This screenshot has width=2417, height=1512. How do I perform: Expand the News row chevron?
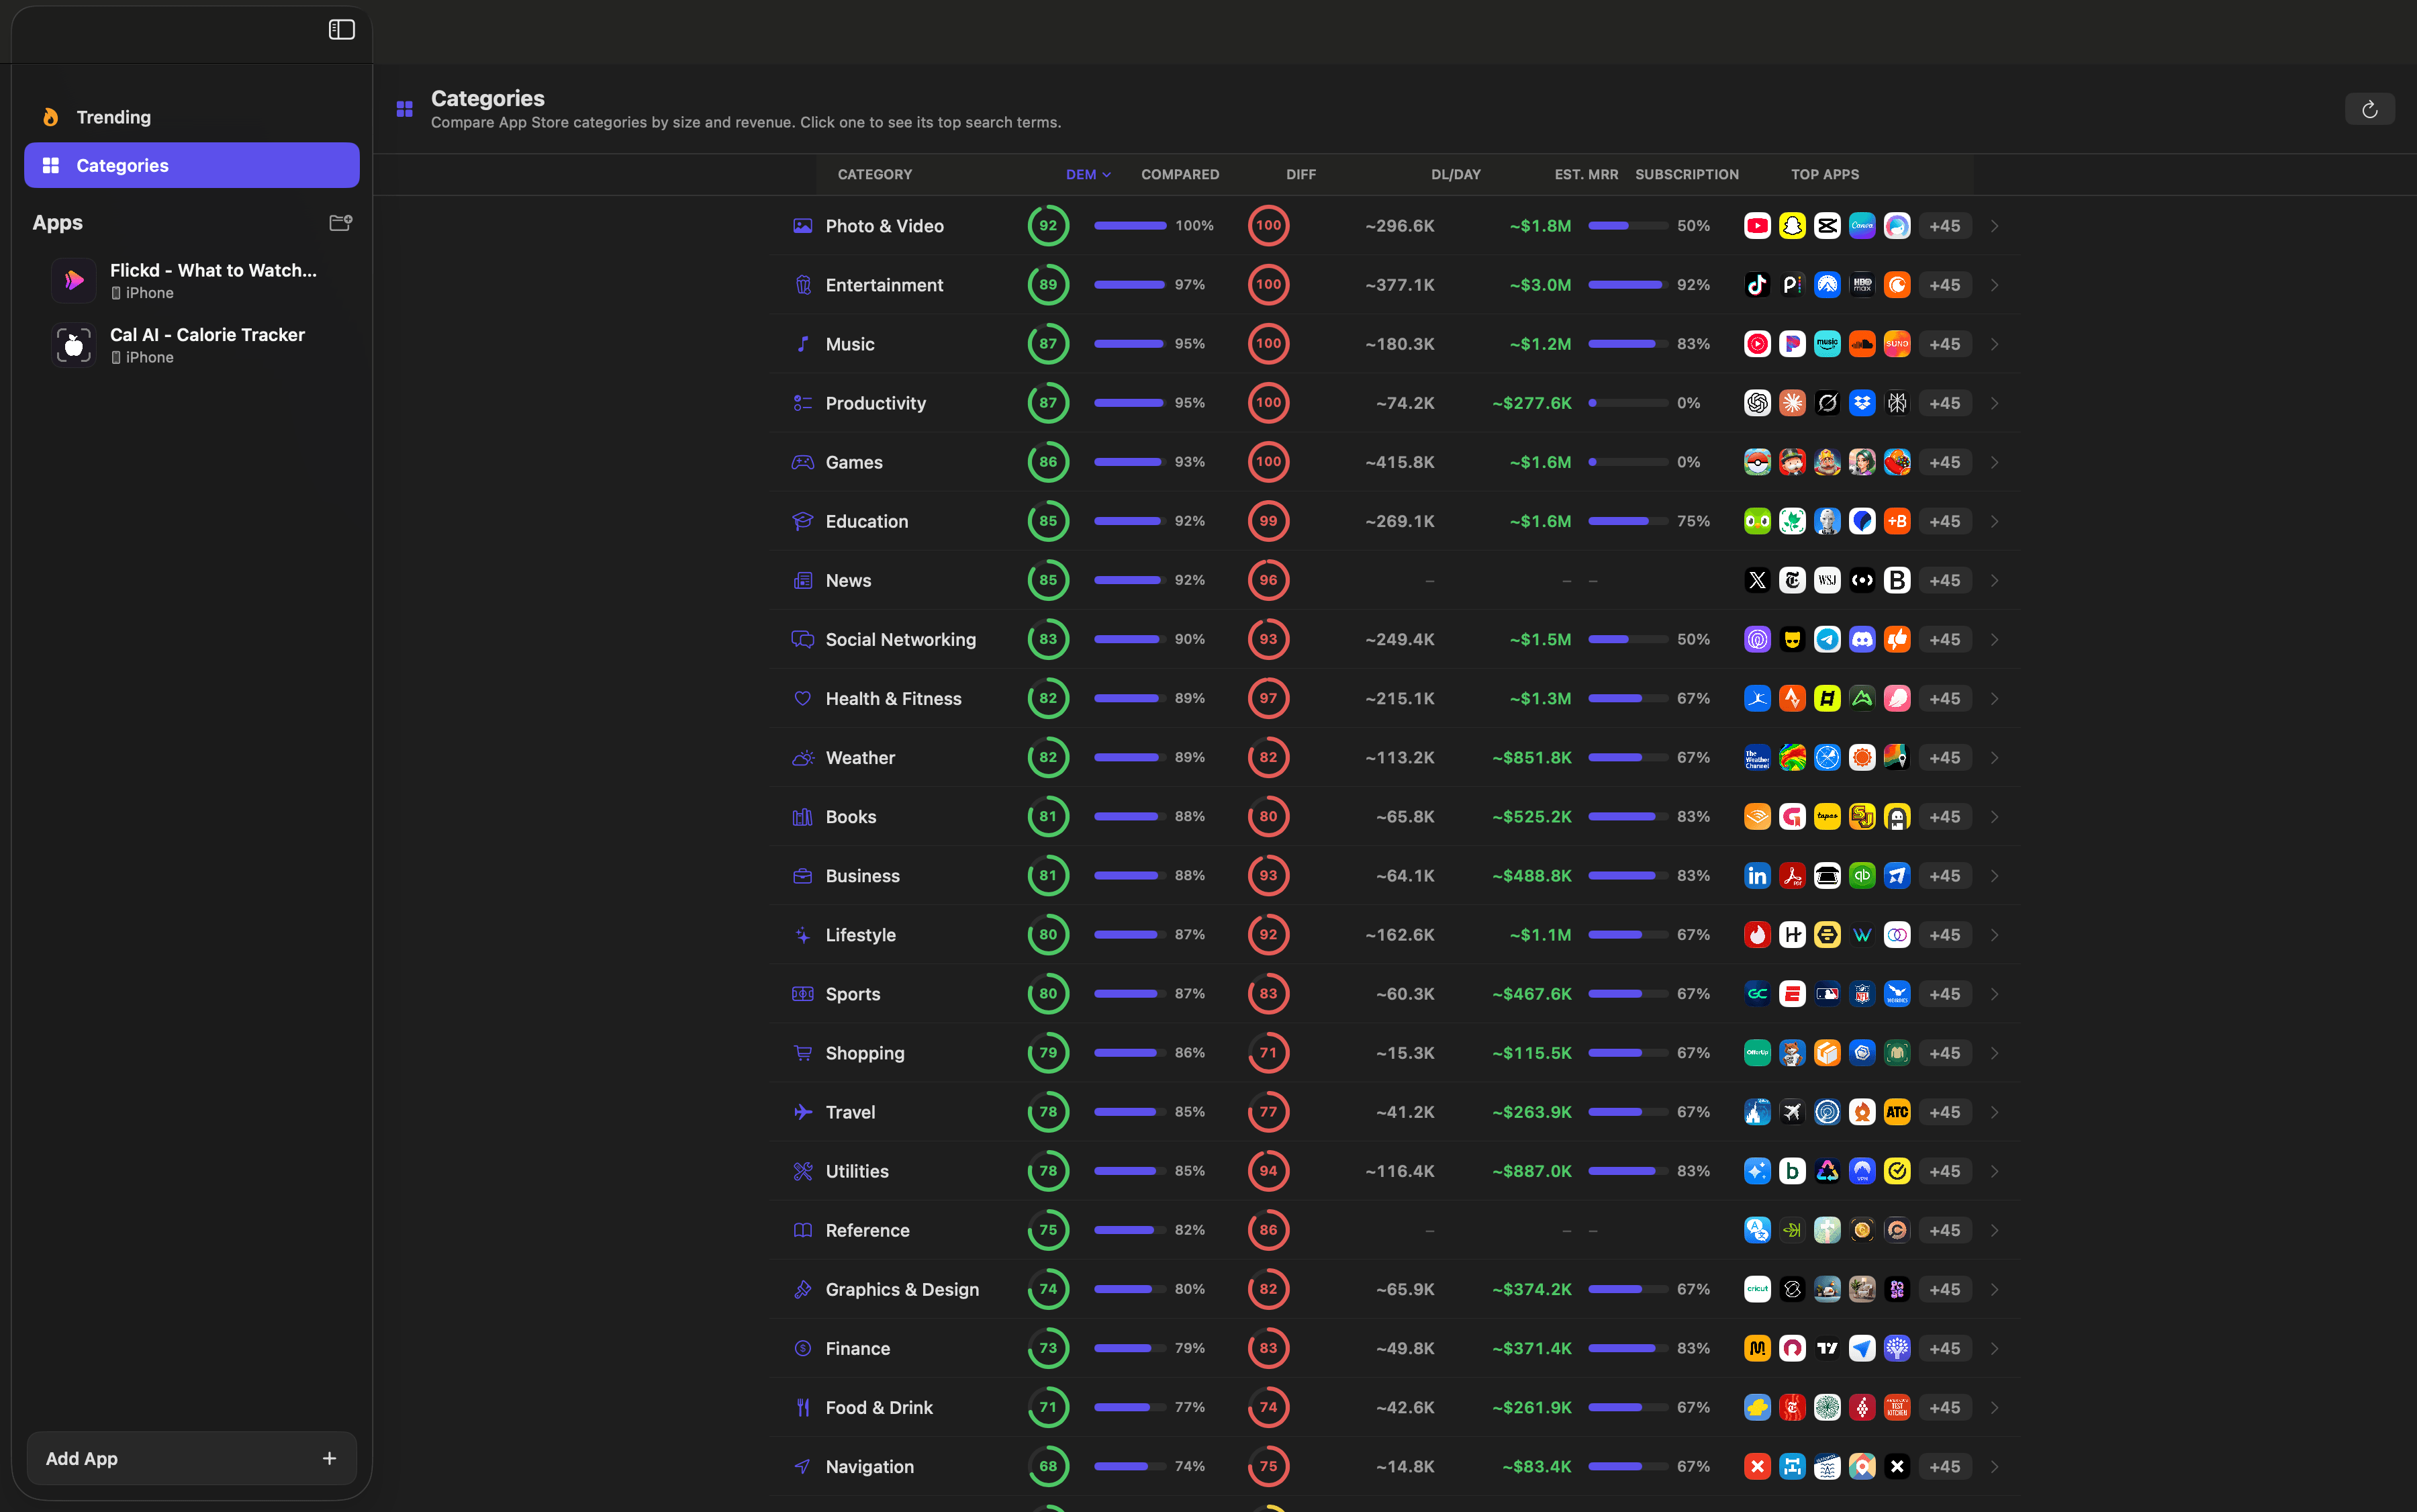(x=1995, y=580)
